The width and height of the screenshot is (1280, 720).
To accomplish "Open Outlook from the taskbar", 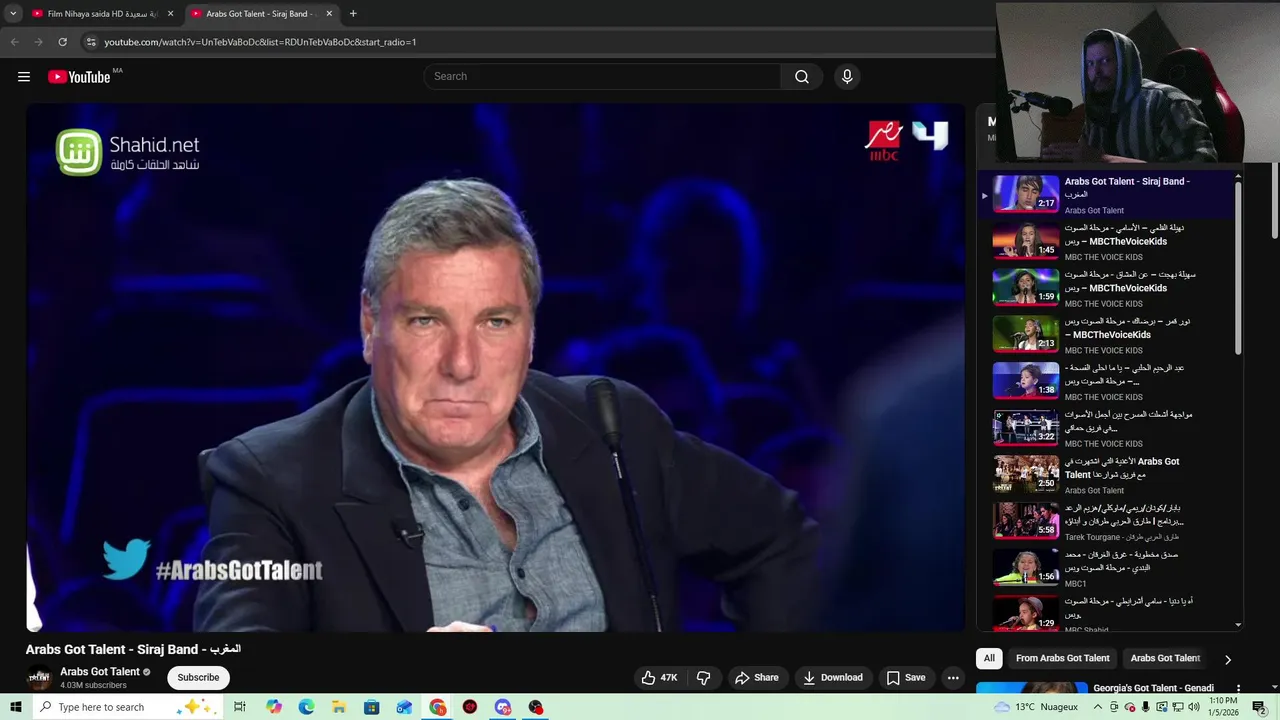I will 404,707.
